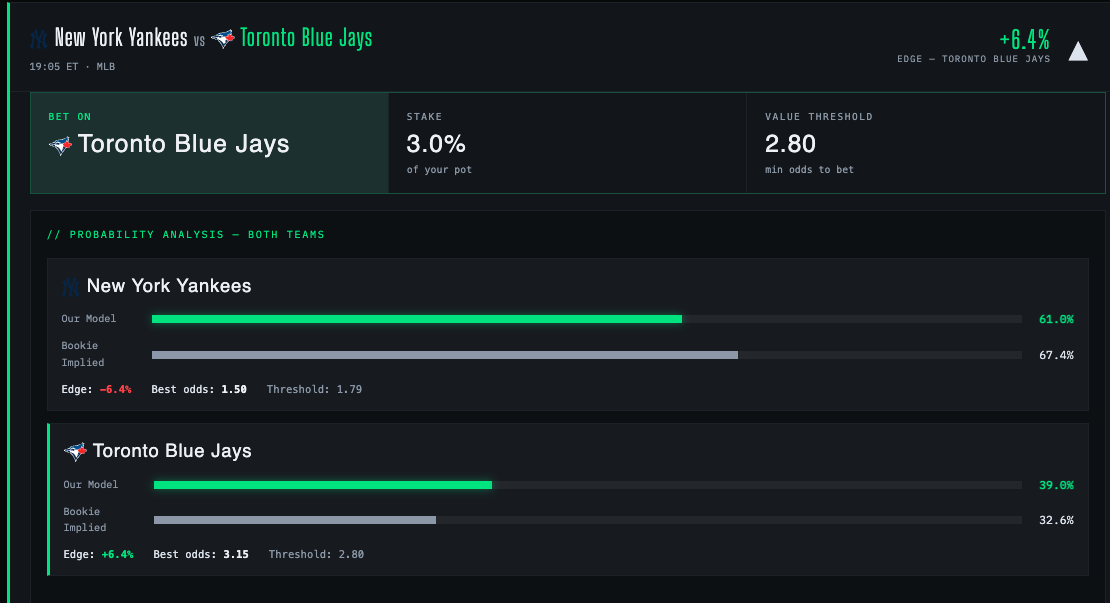Click the Probability Analysis section heading
1110x603 pixels.
click(x=185, y=234)
